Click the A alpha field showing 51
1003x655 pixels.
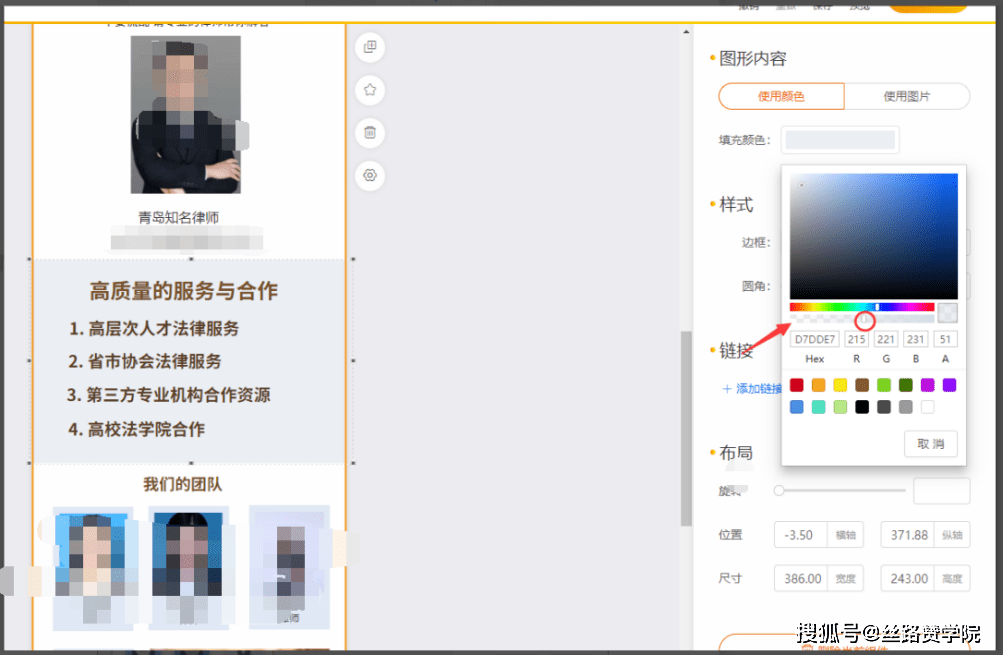(x=945, y=339)
